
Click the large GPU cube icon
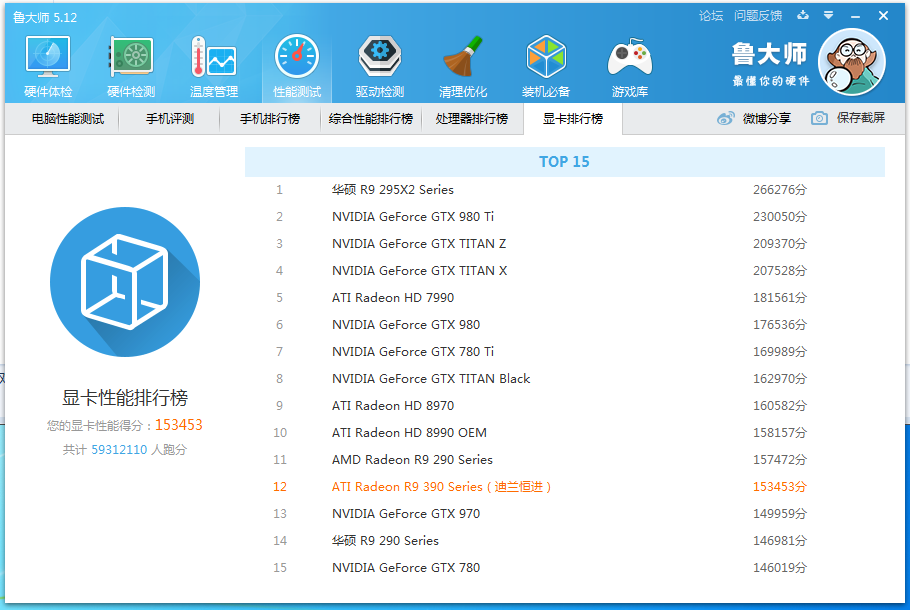(125, 282)
